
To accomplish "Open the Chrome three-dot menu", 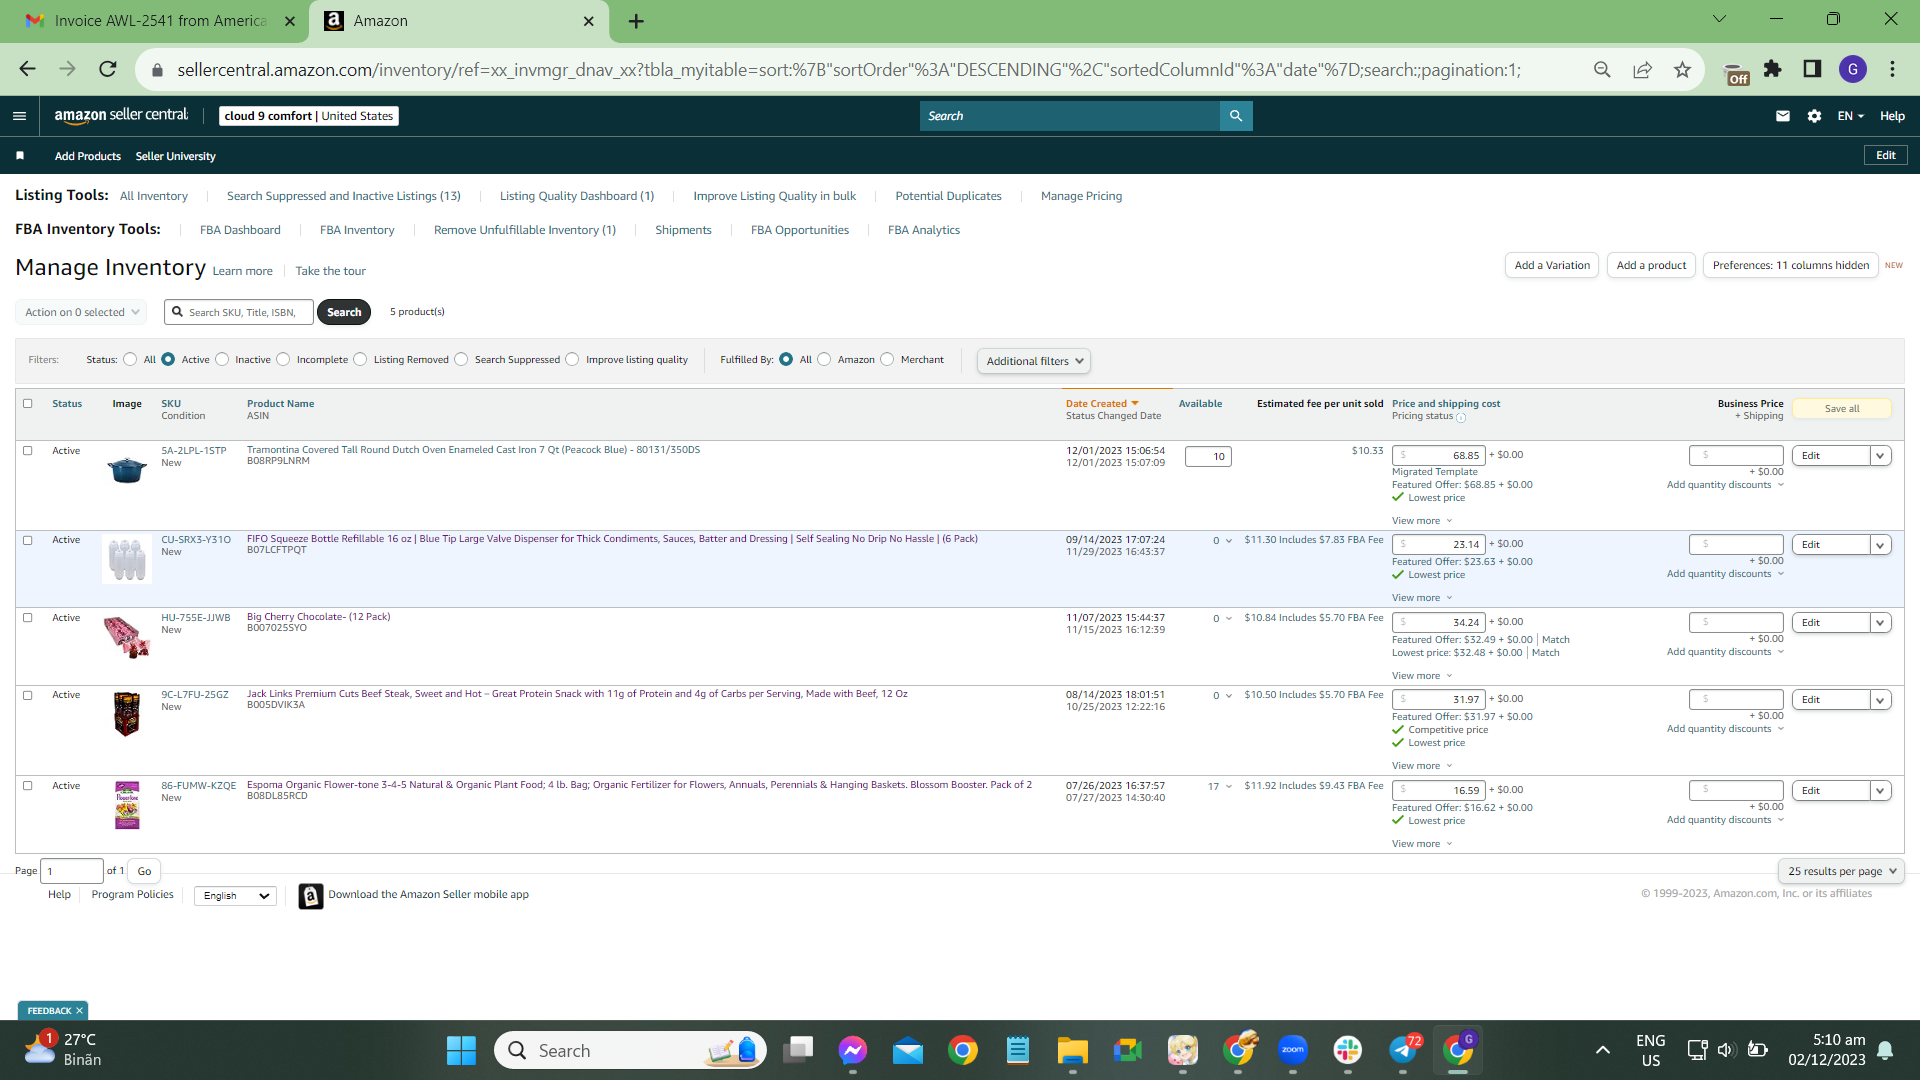I will tap(1892, 69).
